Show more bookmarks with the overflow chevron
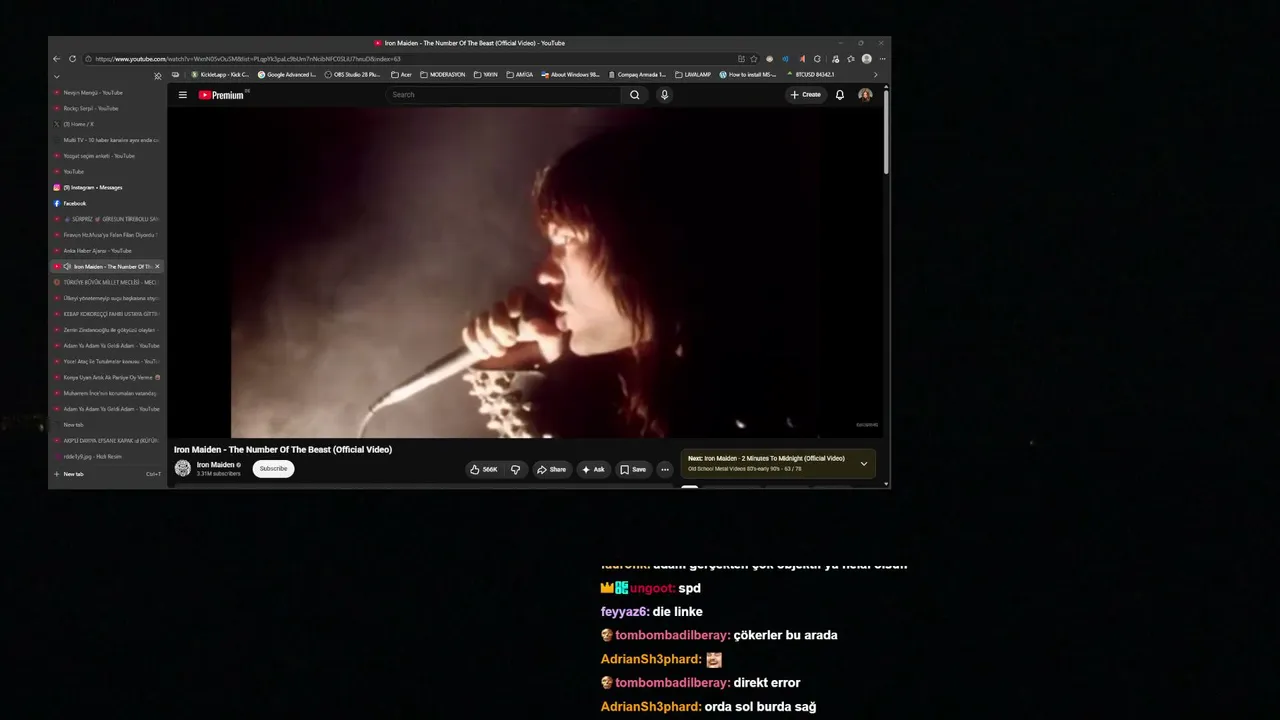The width and height of the screenshot is (1280, 720). click(875, 75)
